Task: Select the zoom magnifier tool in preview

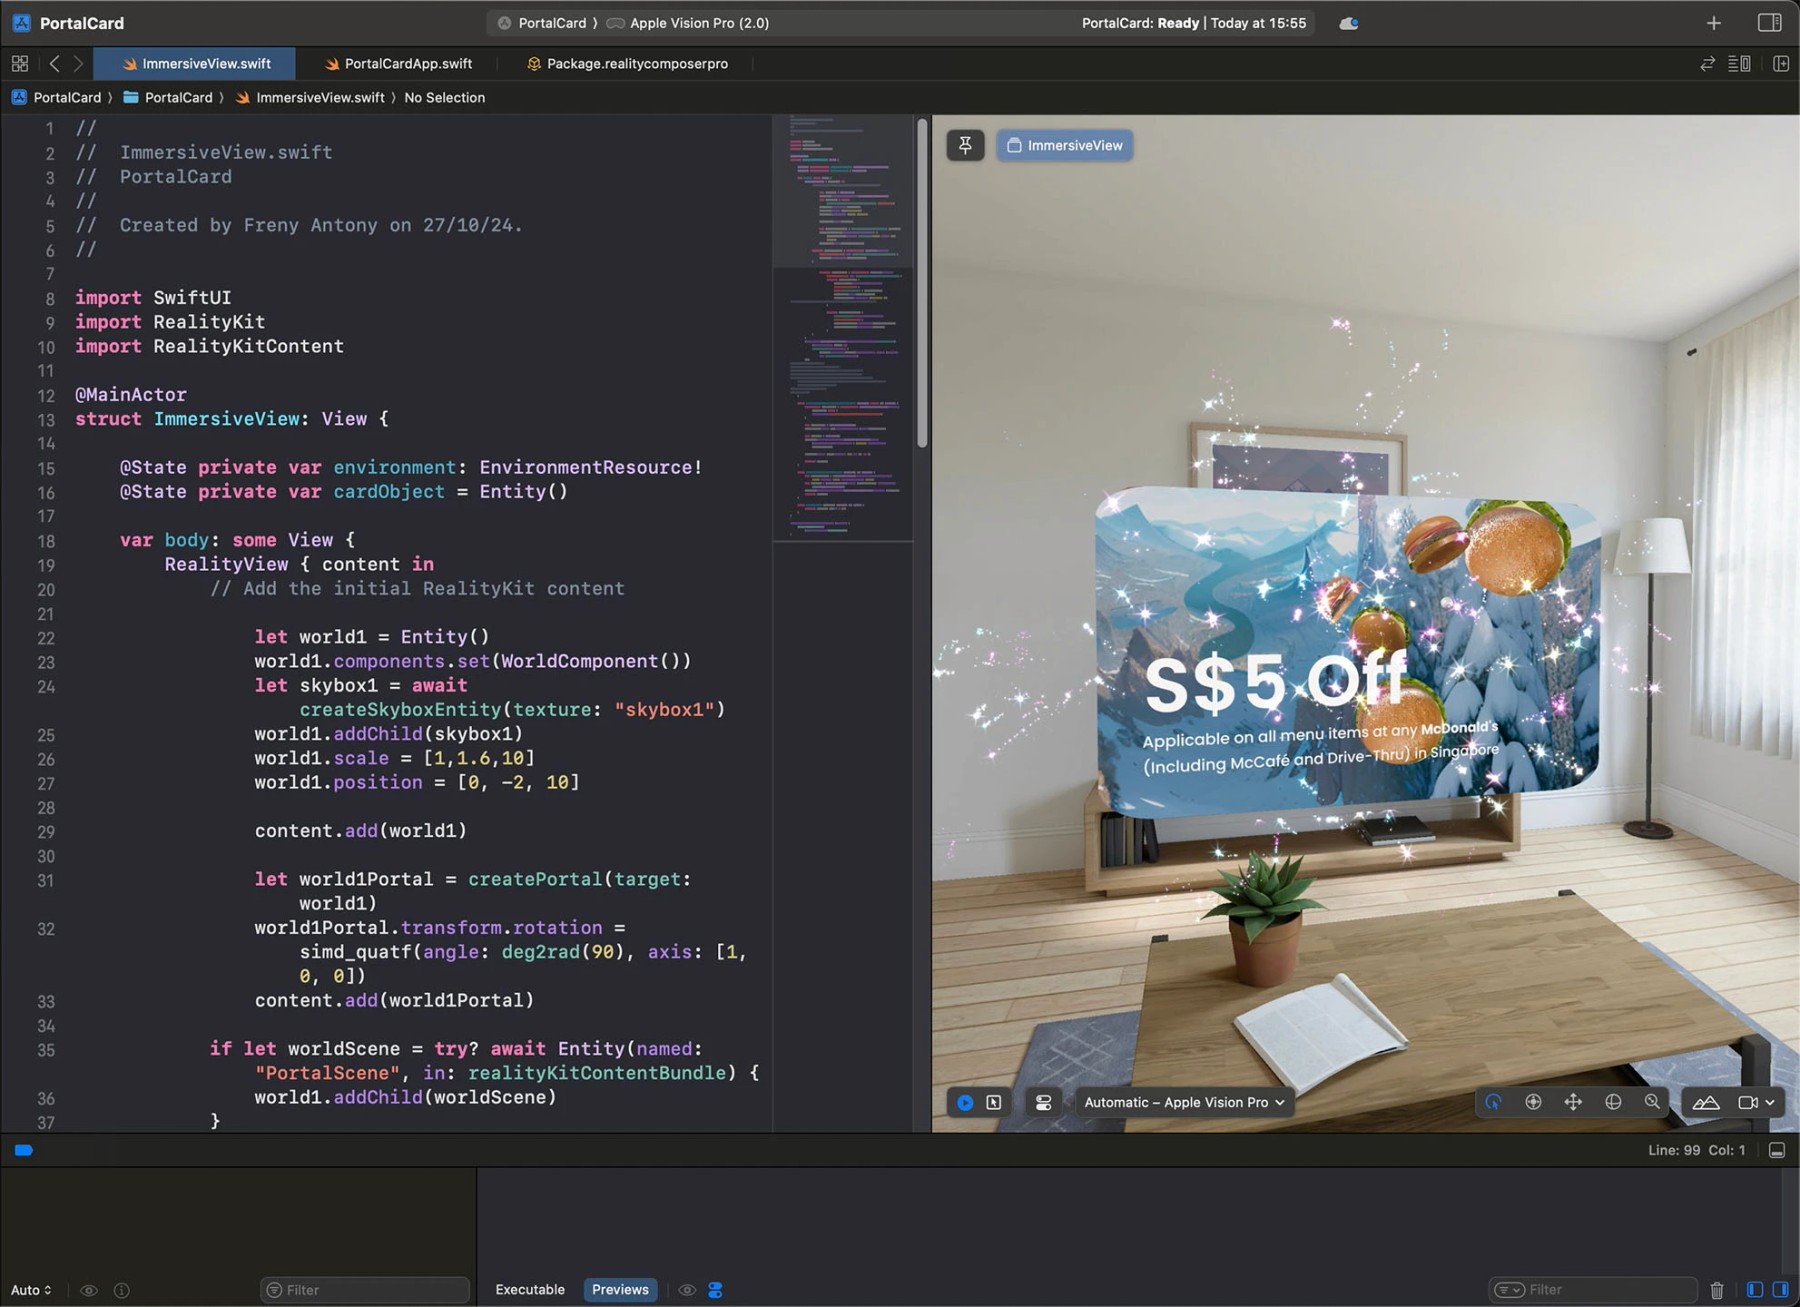Action: (x=1652, y=1102)
